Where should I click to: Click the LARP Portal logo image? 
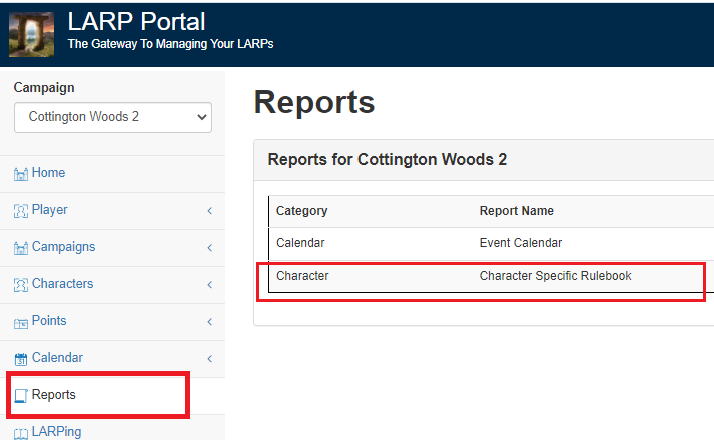pyautogui.click(x=31, y=34)
